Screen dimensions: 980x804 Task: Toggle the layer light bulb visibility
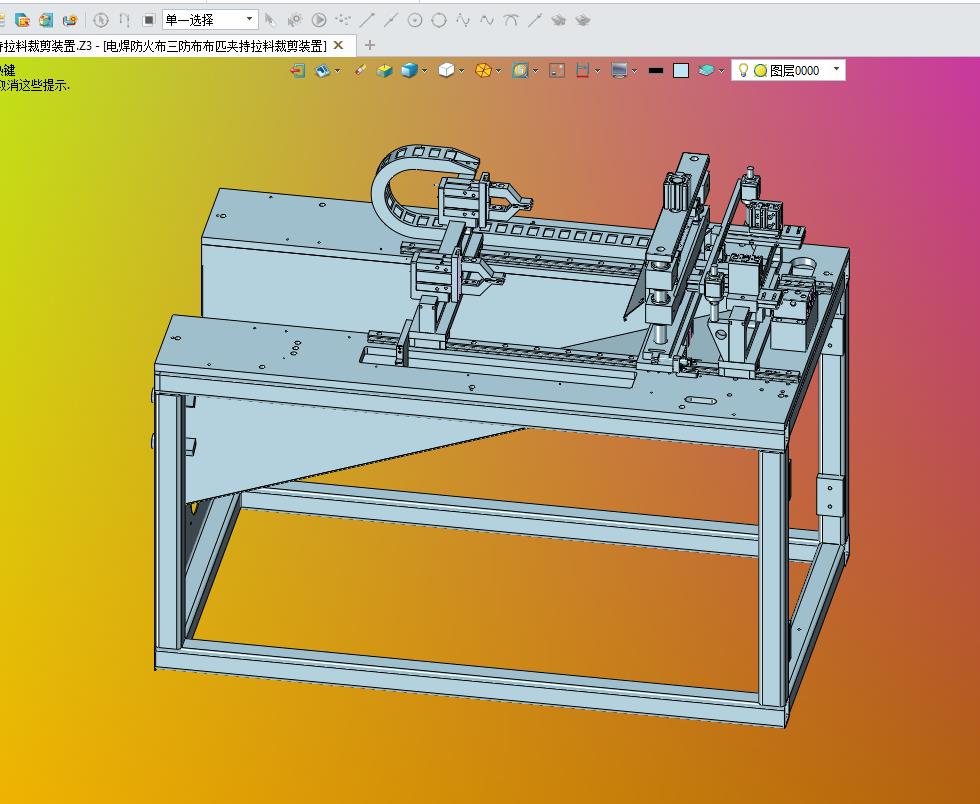743,71
